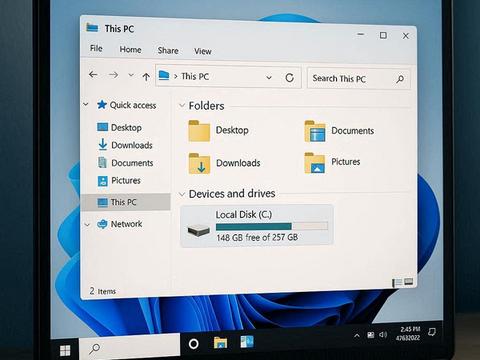
Task: Open the File menu
Action: [96, 48]
